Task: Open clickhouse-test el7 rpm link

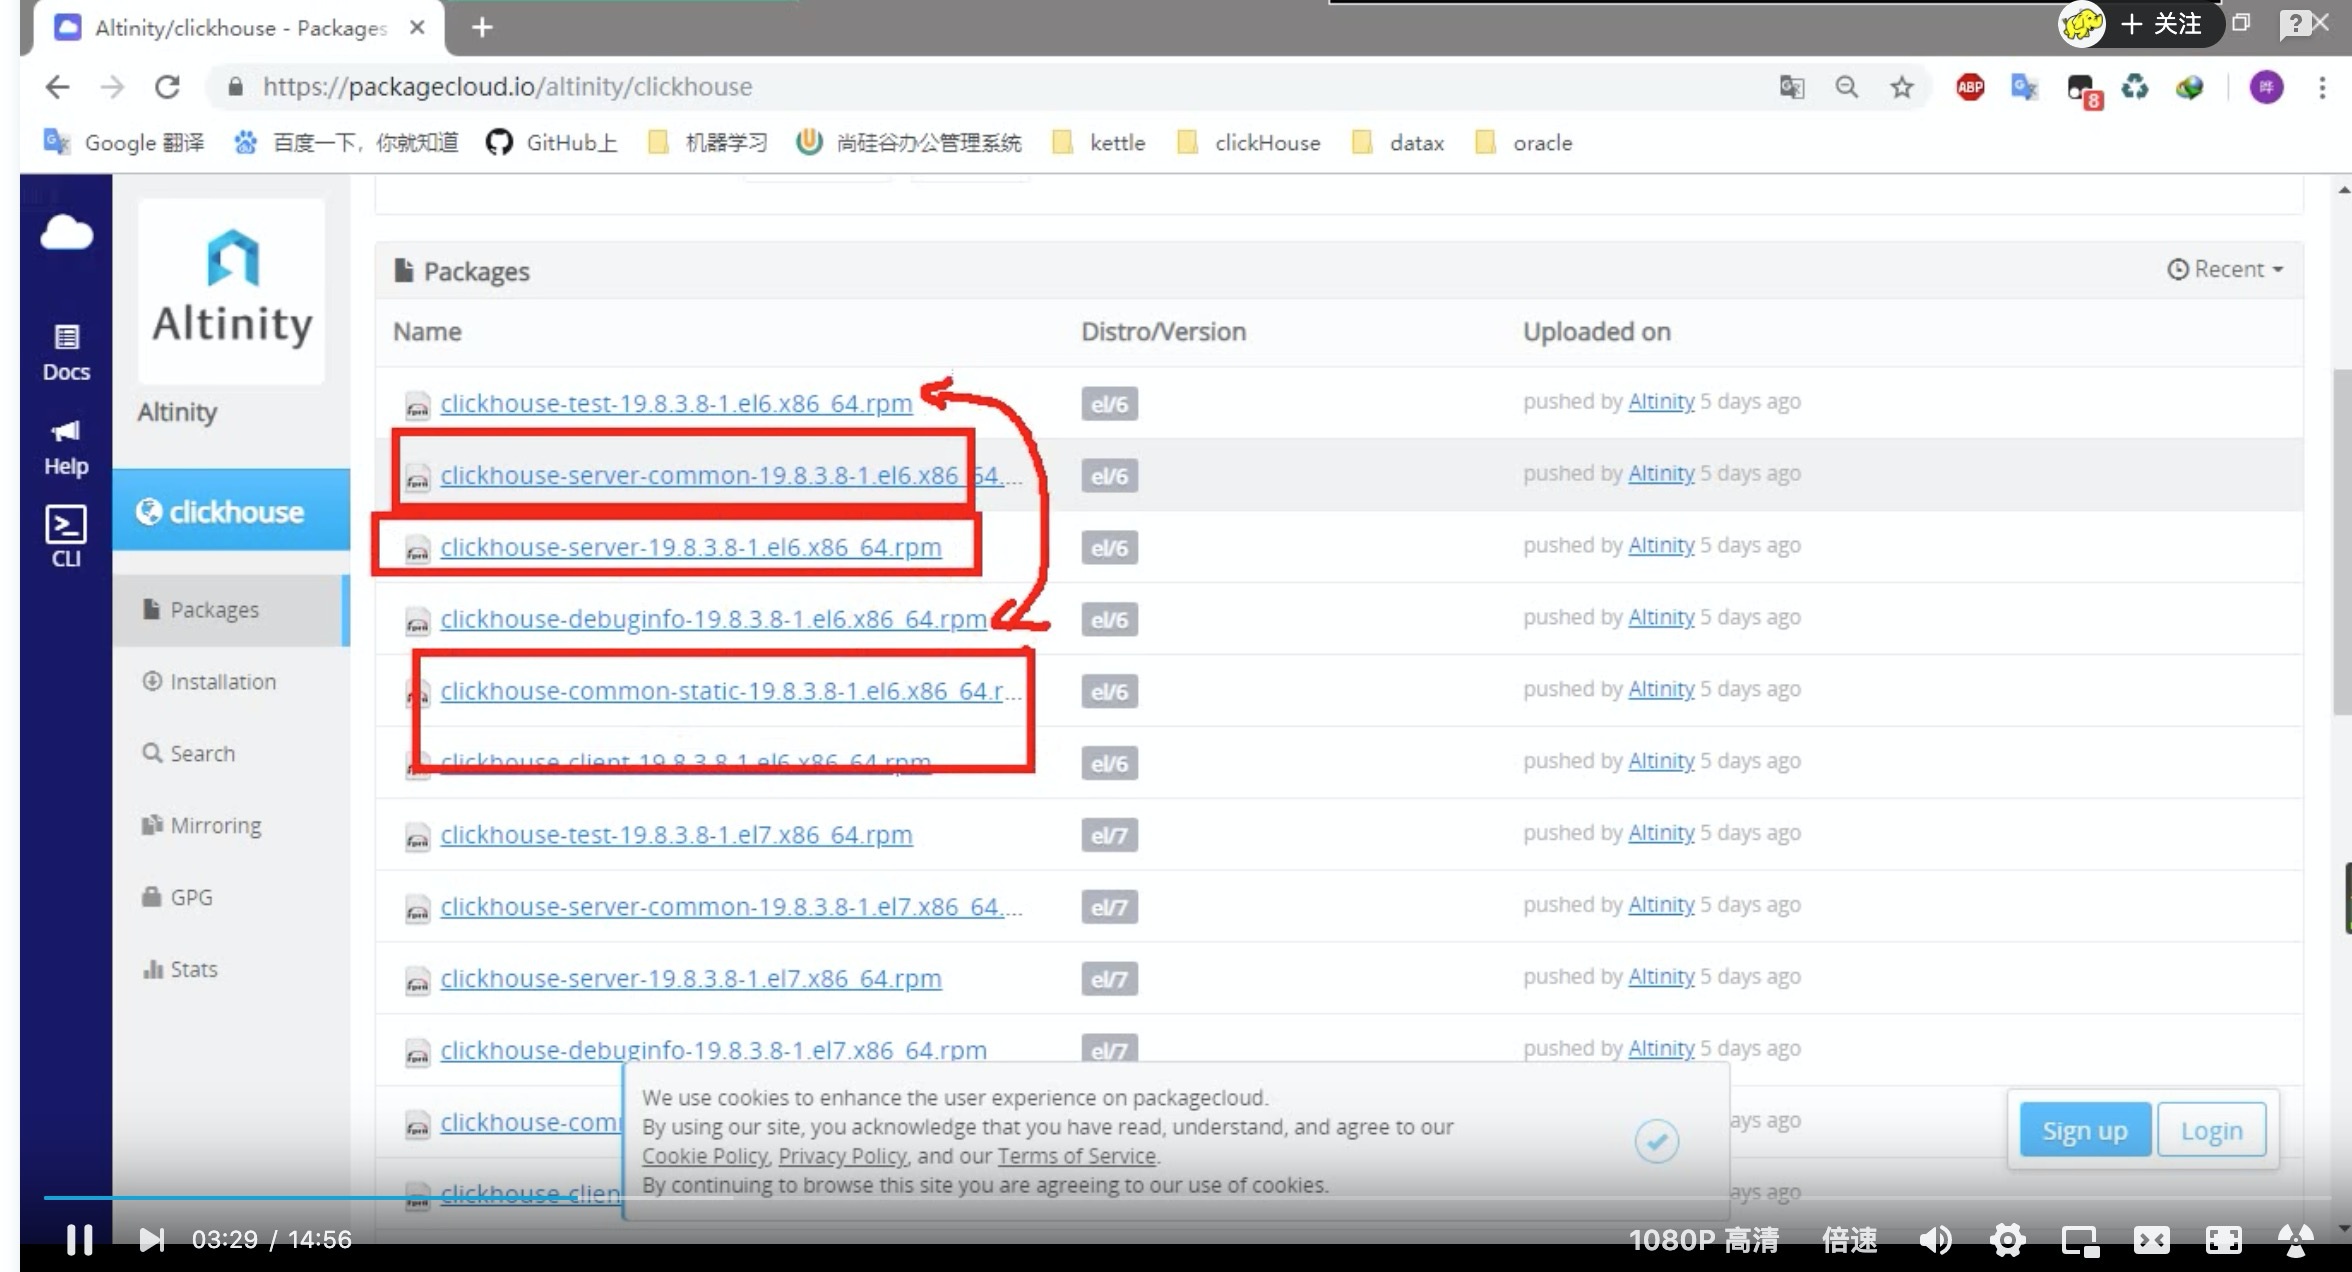Action: (676, 835)
